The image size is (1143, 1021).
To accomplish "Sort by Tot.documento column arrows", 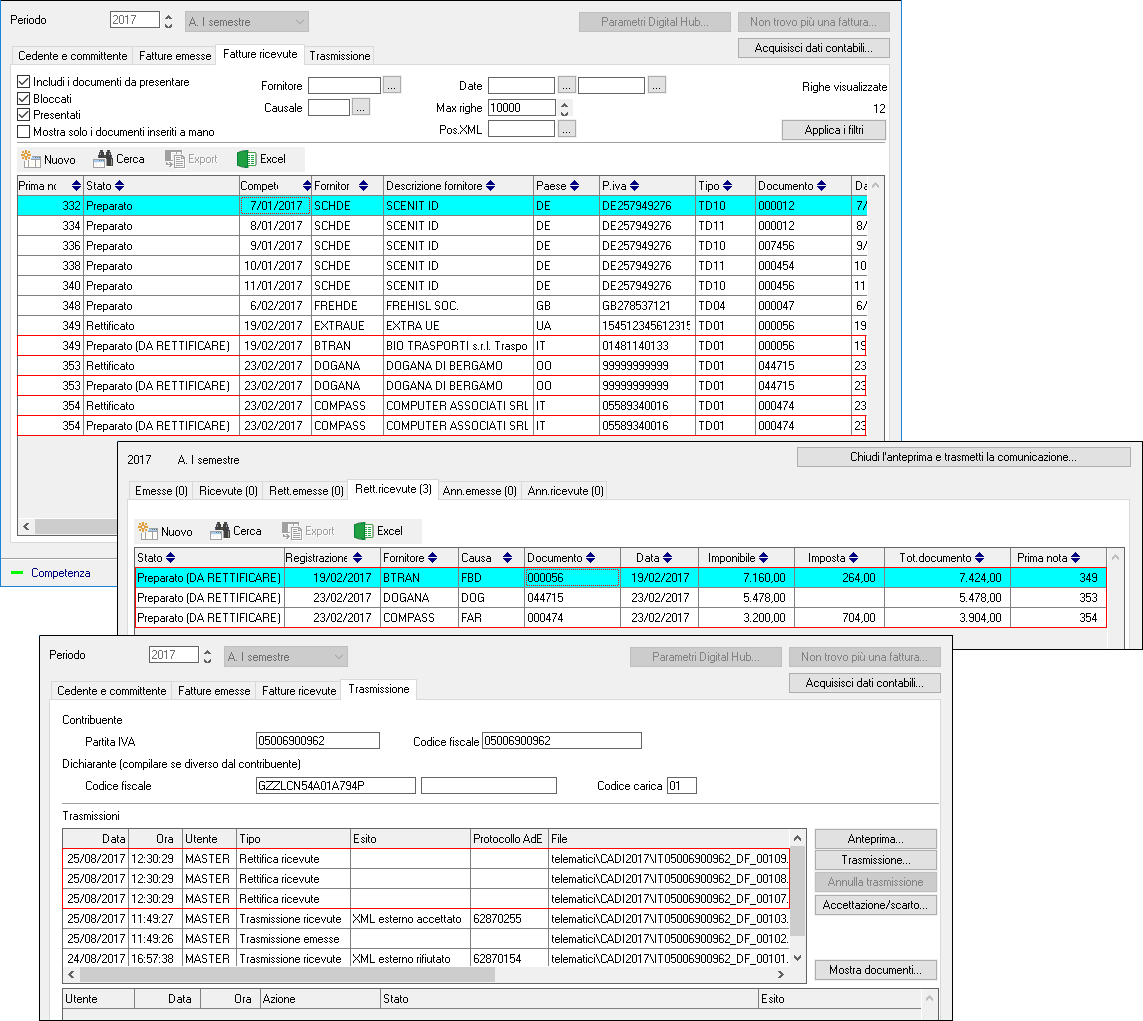I will click(979, 558).
